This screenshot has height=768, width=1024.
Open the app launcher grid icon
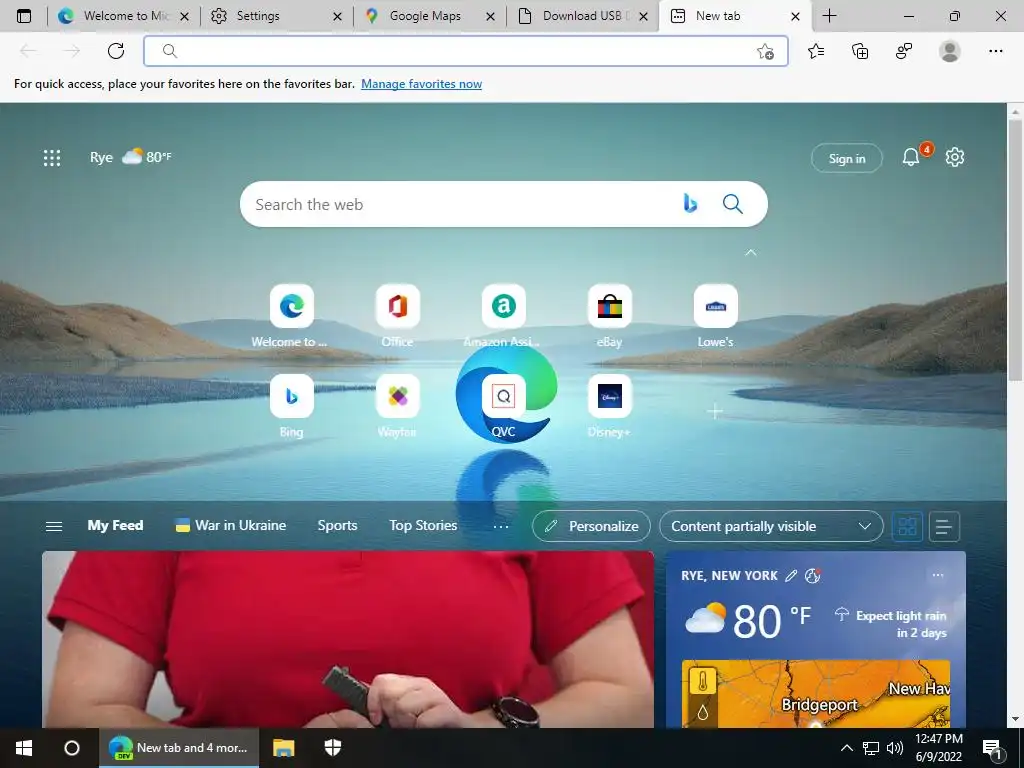point(52,157)
